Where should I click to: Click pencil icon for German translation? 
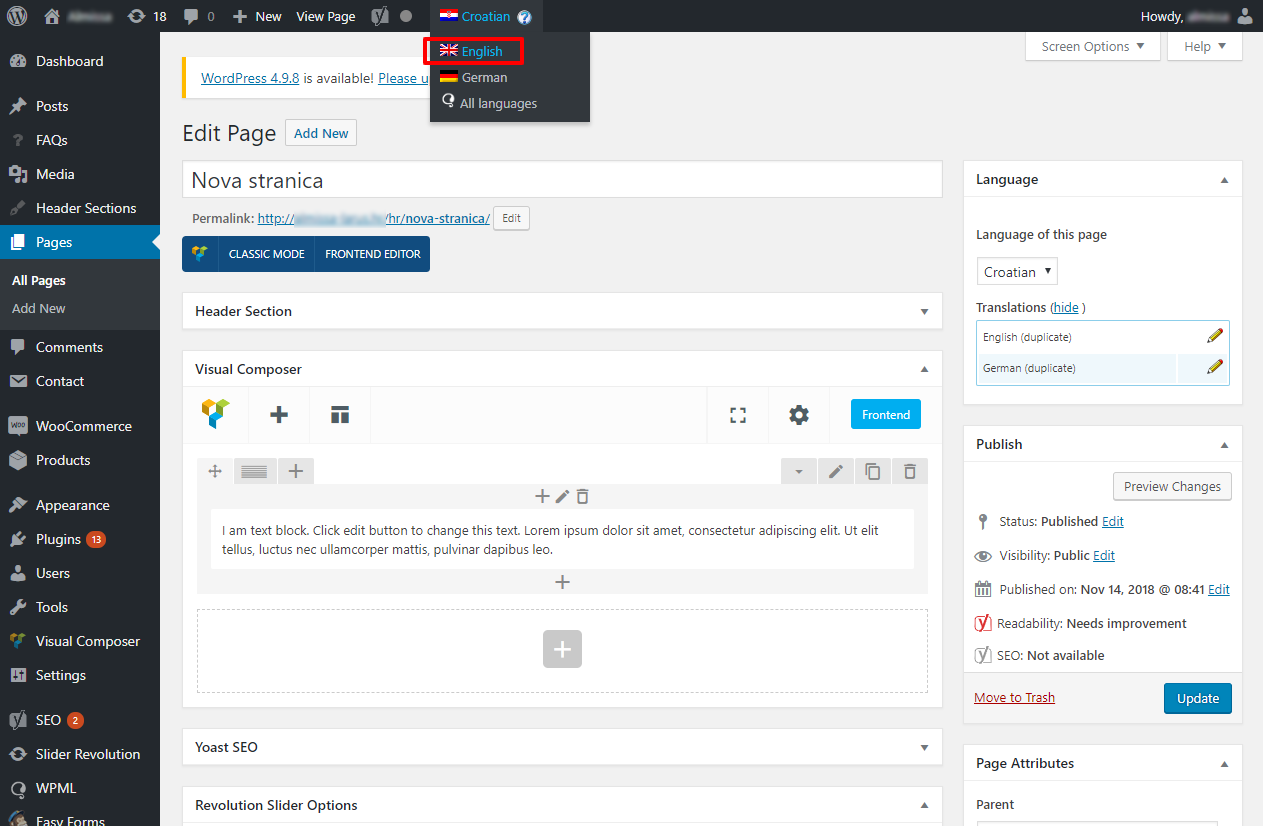click(1215, 367)
